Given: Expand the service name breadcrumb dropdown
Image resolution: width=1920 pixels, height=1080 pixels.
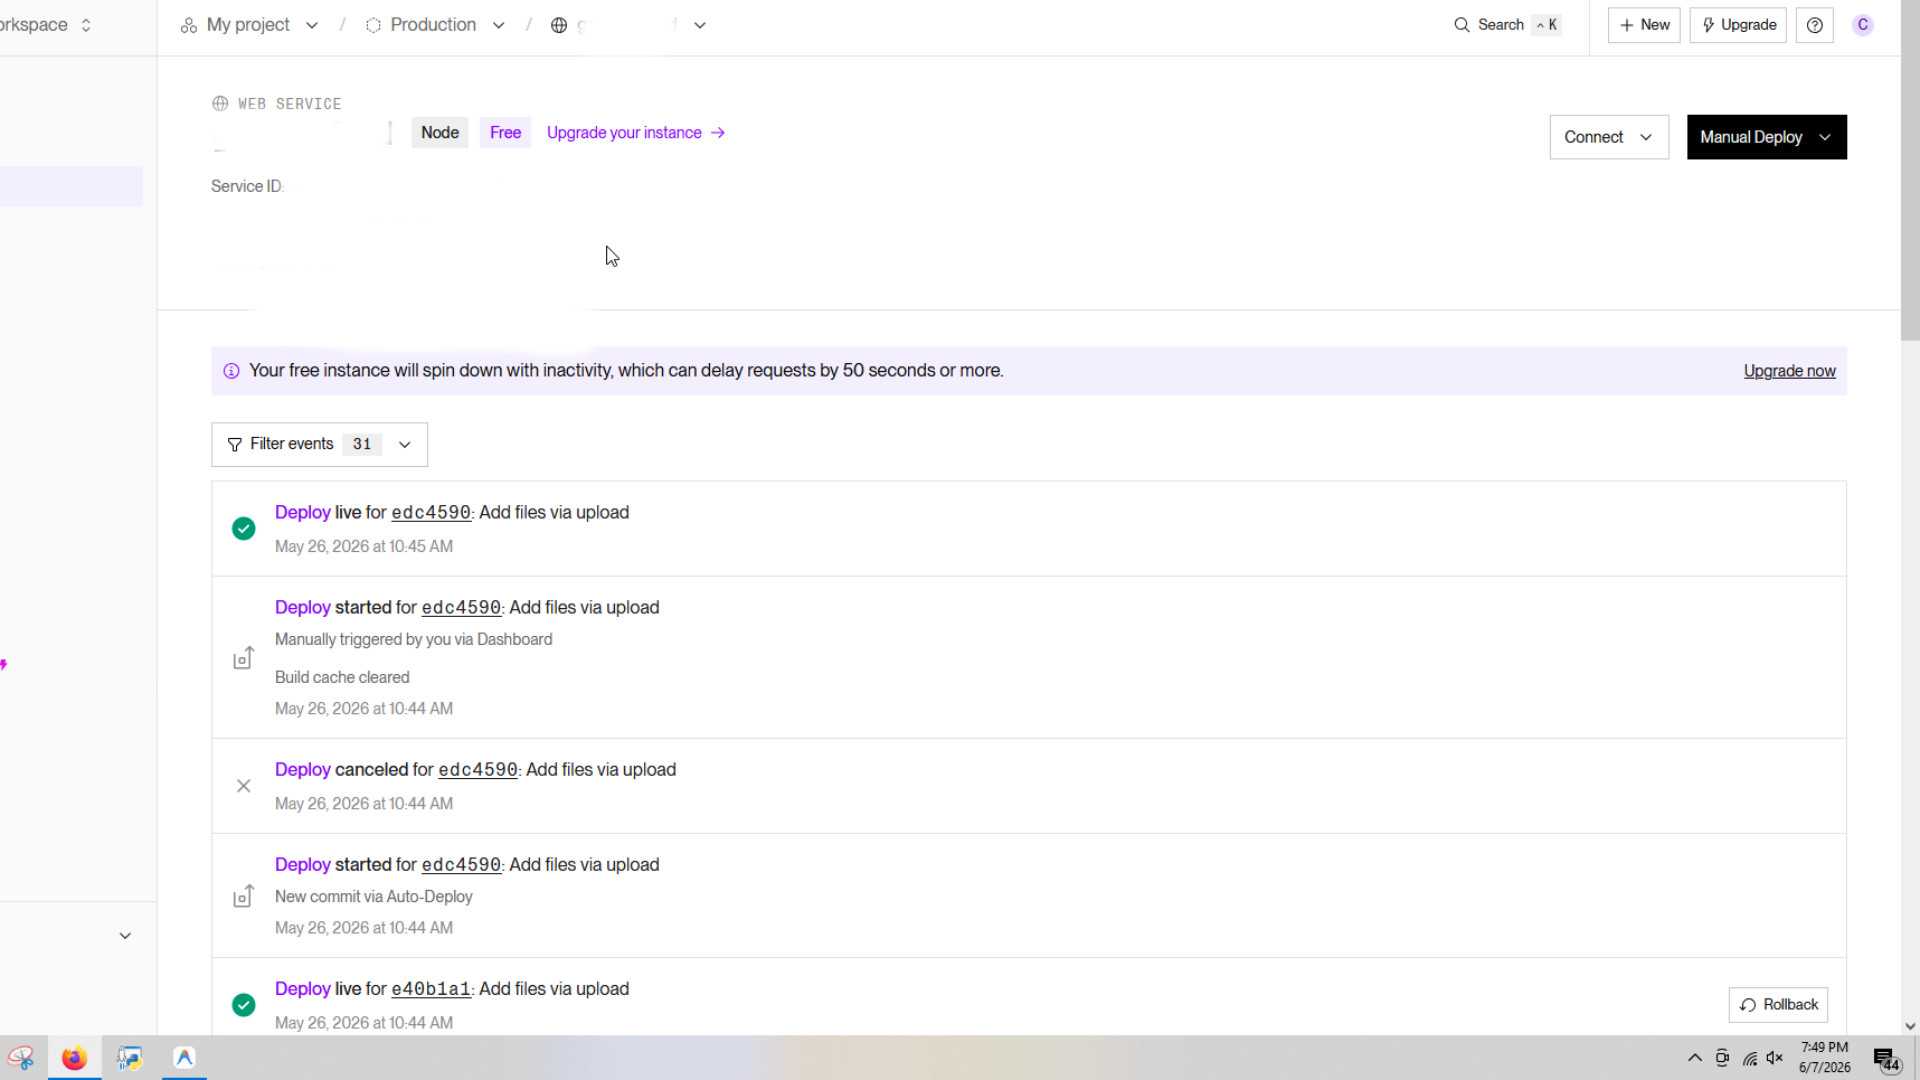Looking at the screenshot, I should click(700, 25).
